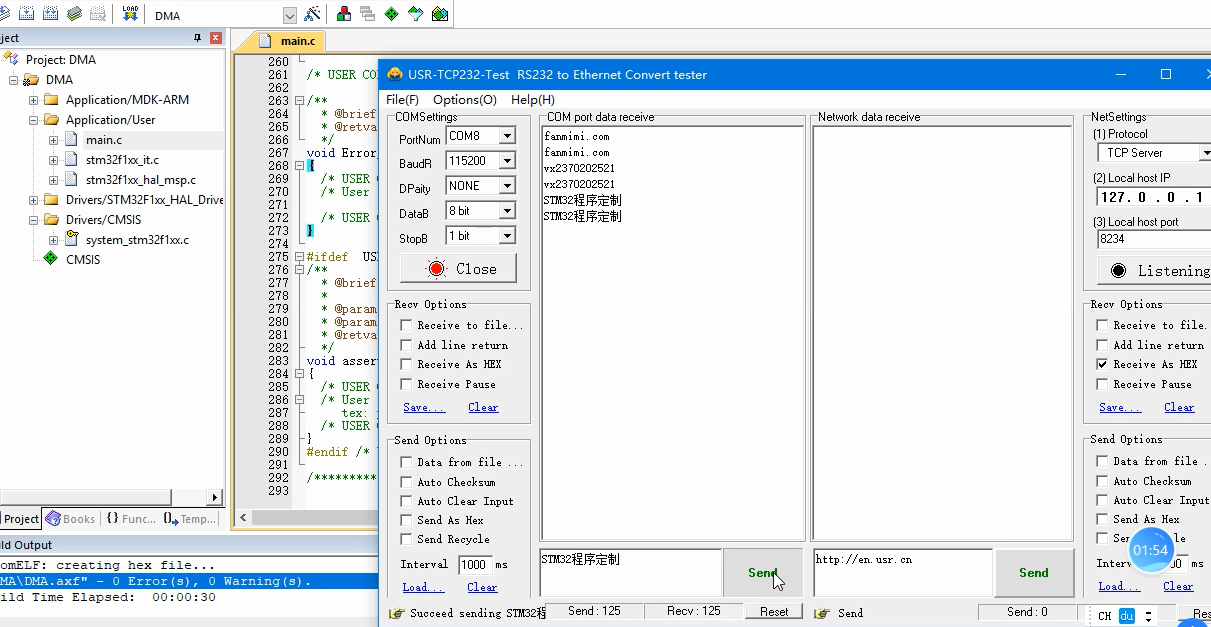Switch to the Func... panel tab
Viewport: 1211px width, 627px height.
tap(131, 519)
